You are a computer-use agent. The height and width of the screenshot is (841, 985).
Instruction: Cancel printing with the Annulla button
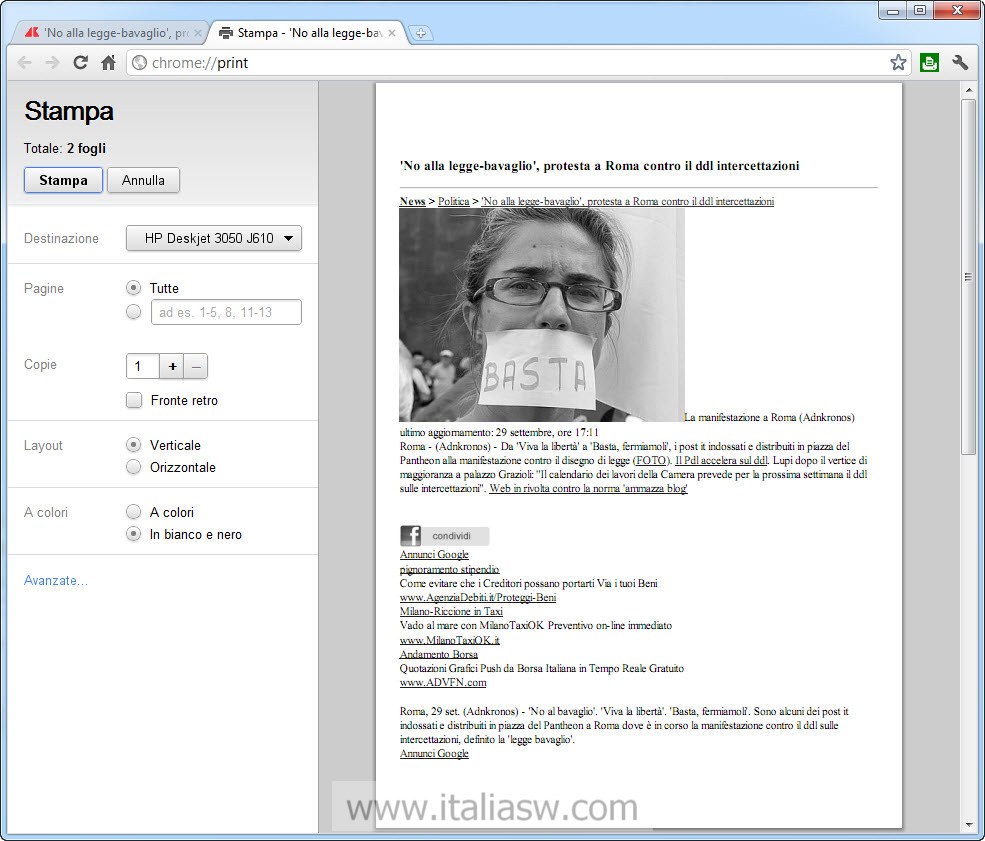143,180
